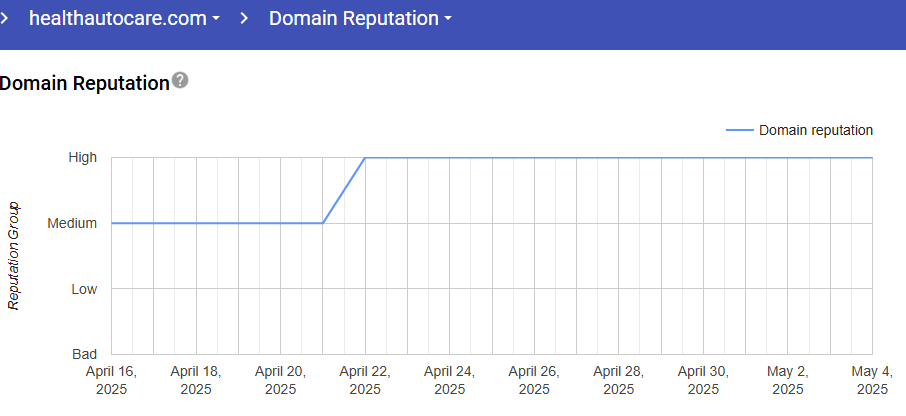Select the April 16, 2025 date label
Viewport: 906px width, 416px height.
(111, 379)
